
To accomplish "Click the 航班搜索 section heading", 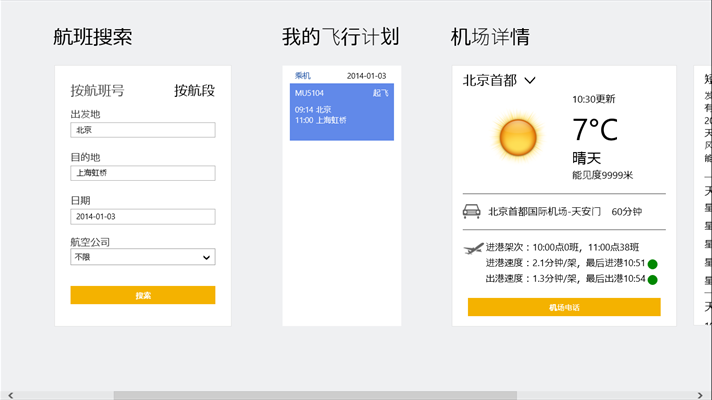I will click(x=93, y=37).
